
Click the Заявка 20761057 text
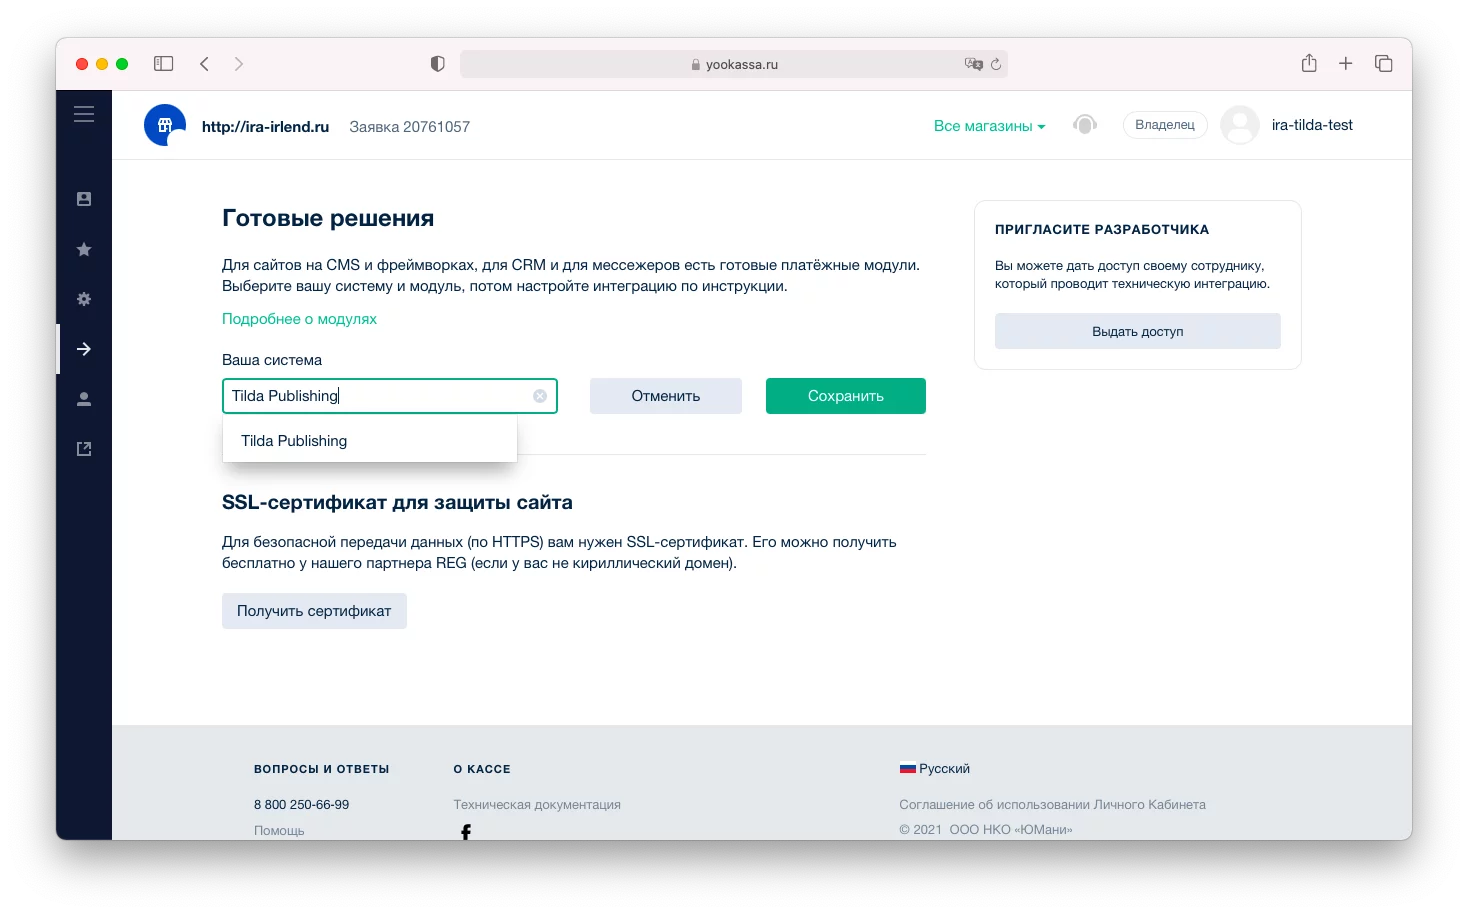click(x=409, y=127)
